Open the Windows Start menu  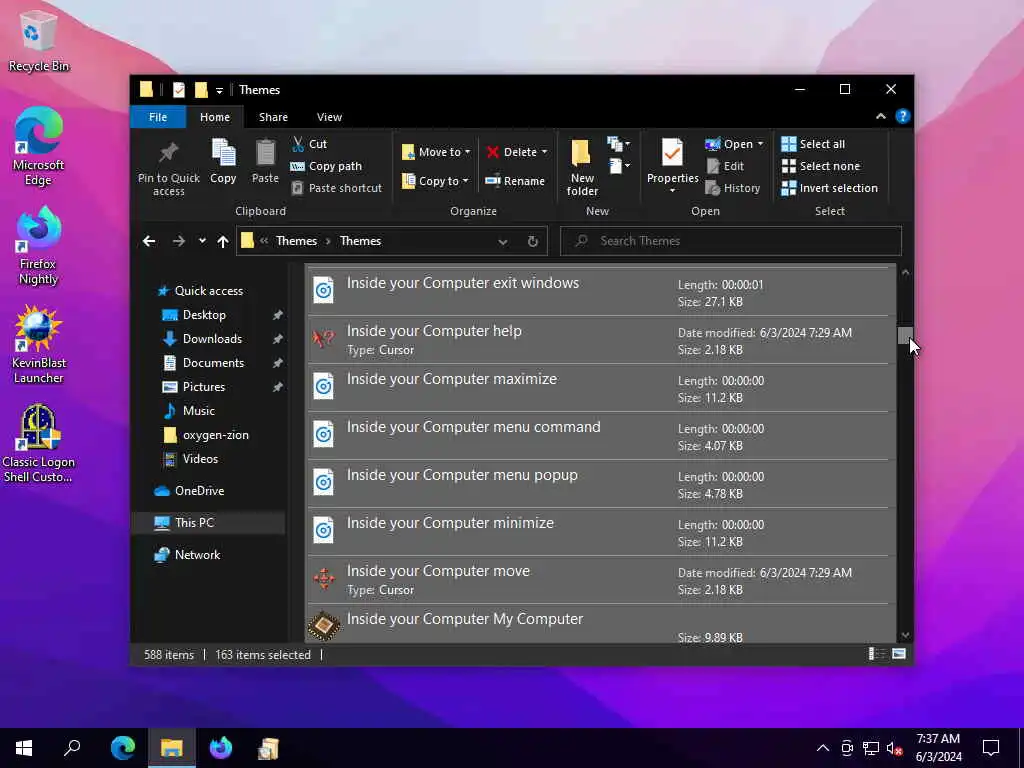(24, 748)
